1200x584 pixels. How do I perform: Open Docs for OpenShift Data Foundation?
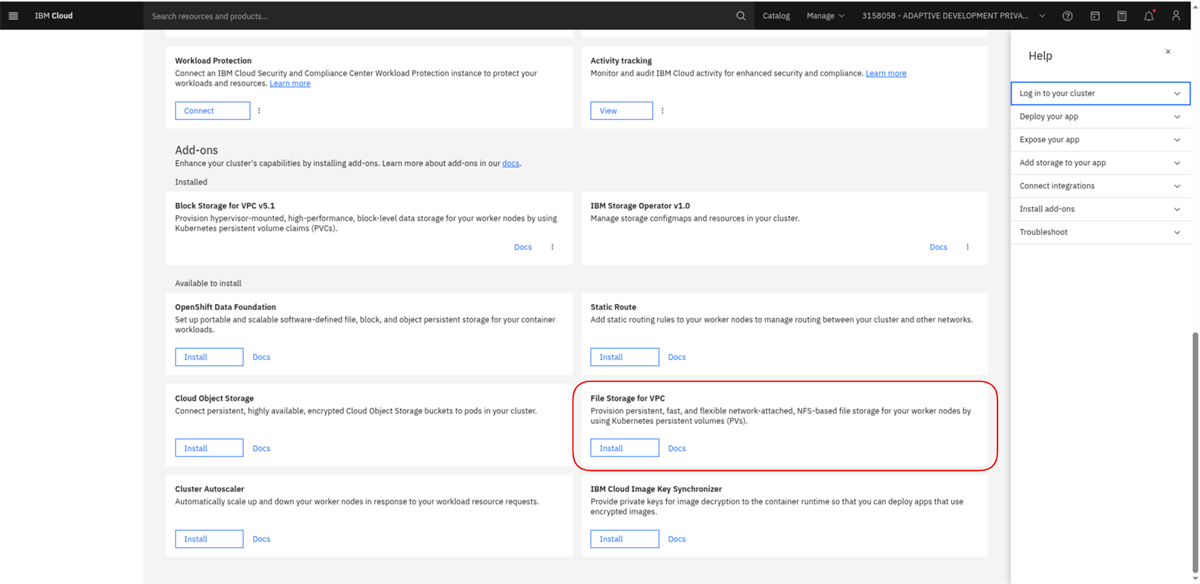point(261,357)
